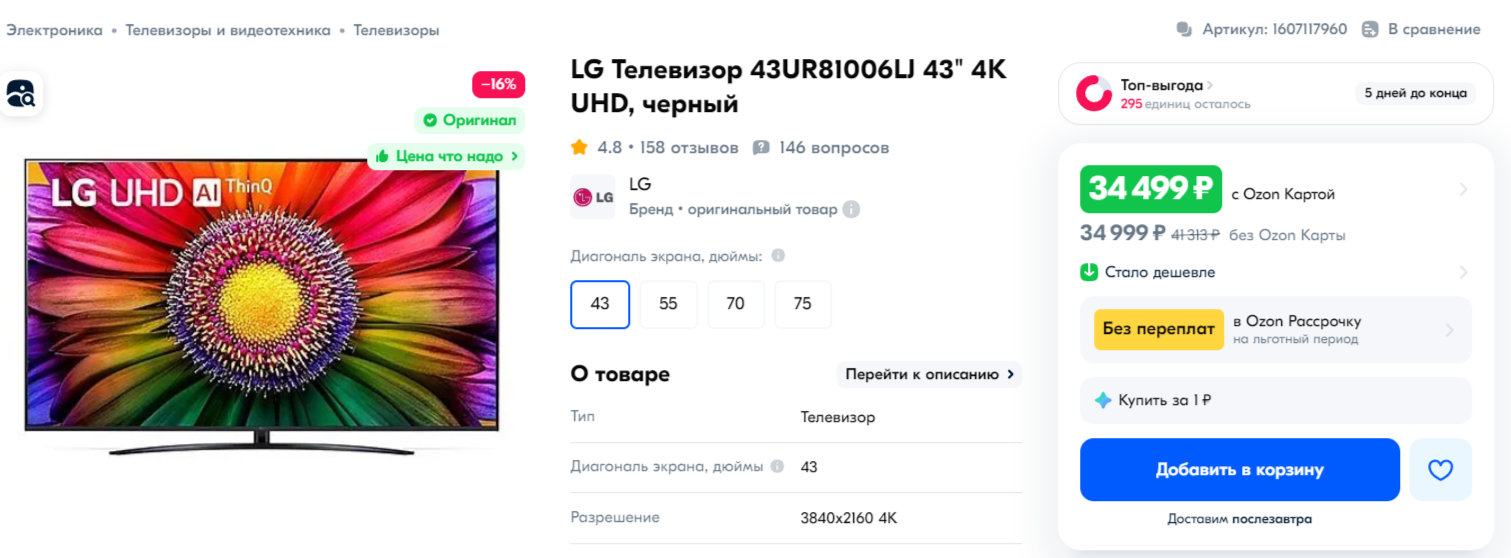
Task: Click the Цена что надо badge
Action: coord(446,156)
